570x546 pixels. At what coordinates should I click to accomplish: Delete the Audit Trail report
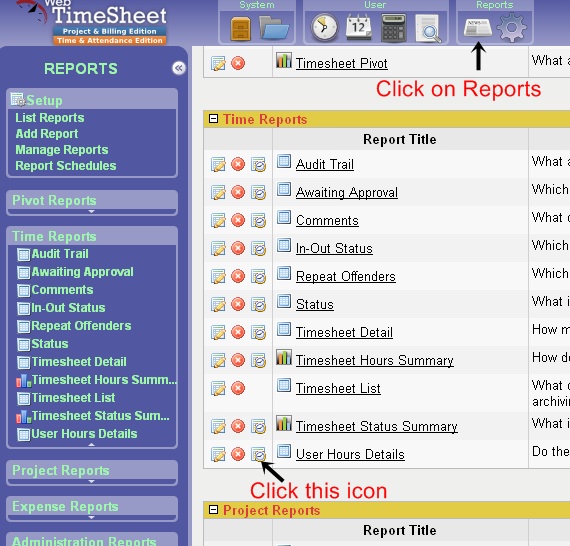[238, 164]
